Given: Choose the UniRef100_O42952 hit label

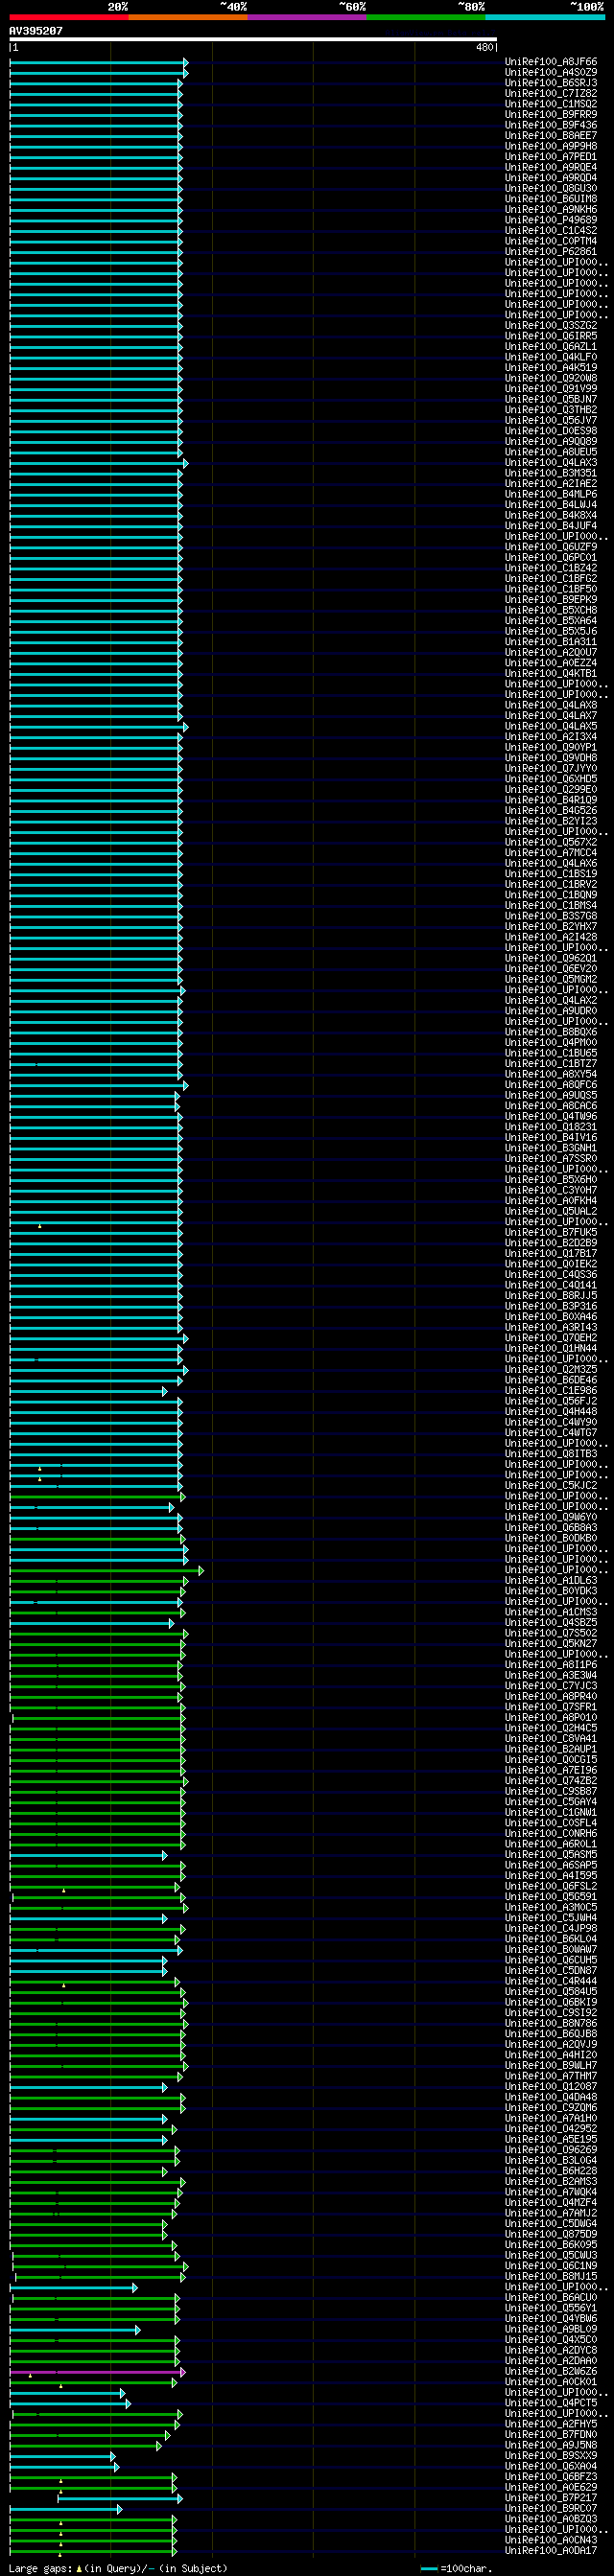Looking at the screenshot, I should [x=551, y=2129].
